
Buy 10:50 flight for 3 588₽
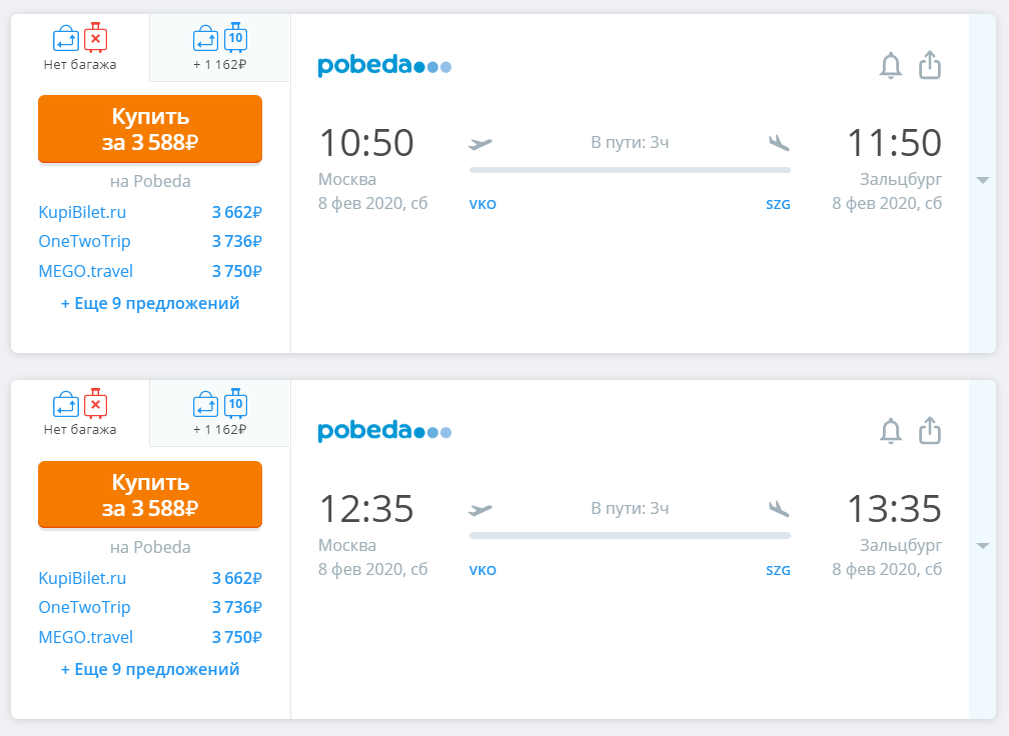[150, 129]
